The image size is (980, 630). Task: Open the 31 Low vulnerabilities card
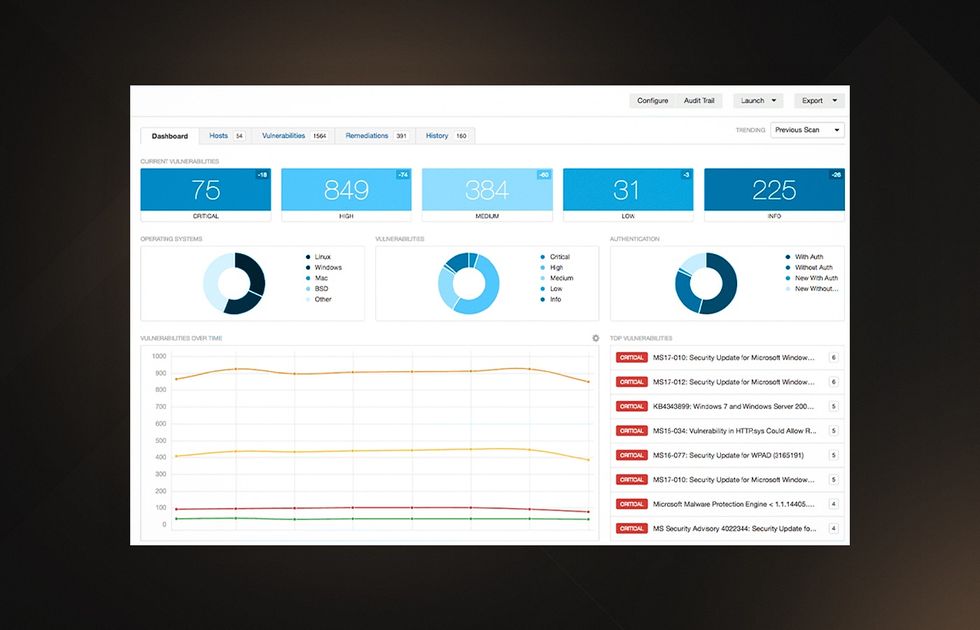628,195
